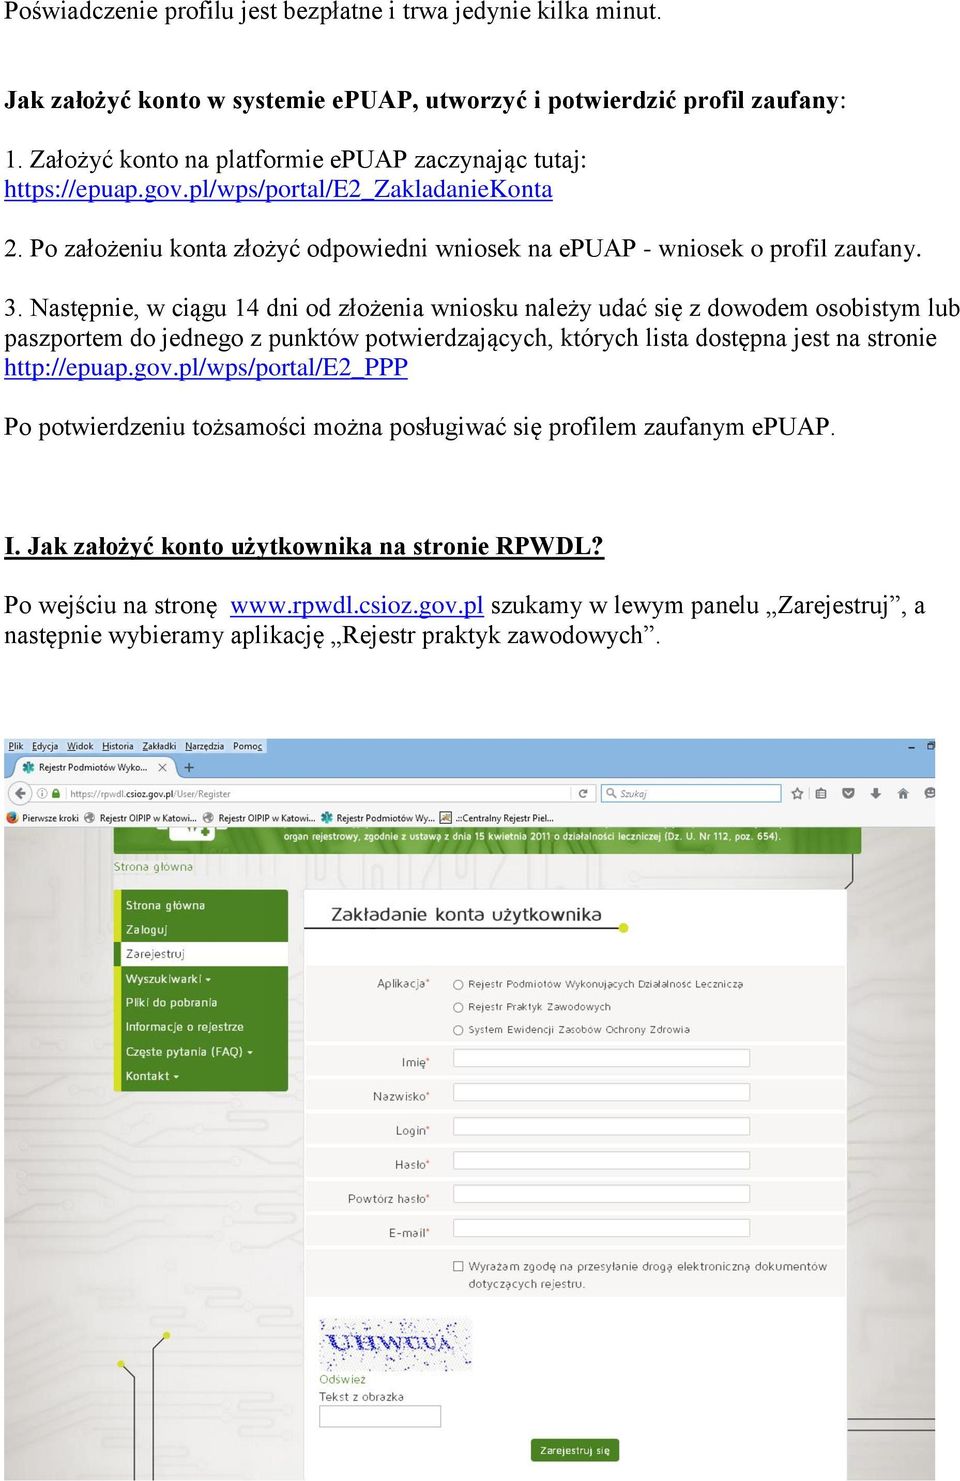The width and height of the screenshot is (960, 1481).
Task: Click the captcha image
Action: coord(395,1343)
